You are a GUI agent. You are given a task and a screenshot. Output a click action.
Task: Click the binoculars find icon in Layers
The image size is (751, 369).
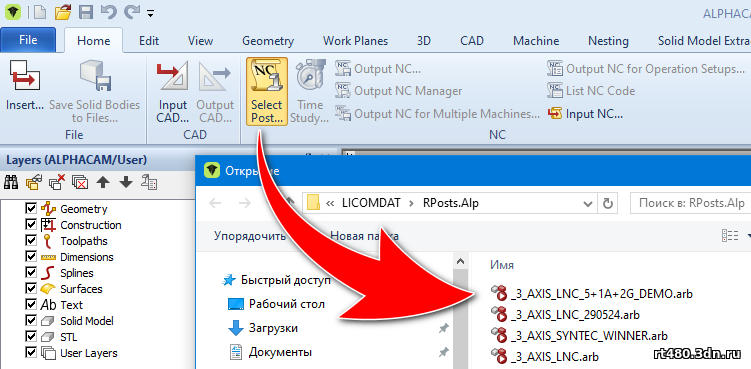tap(11, 183)
